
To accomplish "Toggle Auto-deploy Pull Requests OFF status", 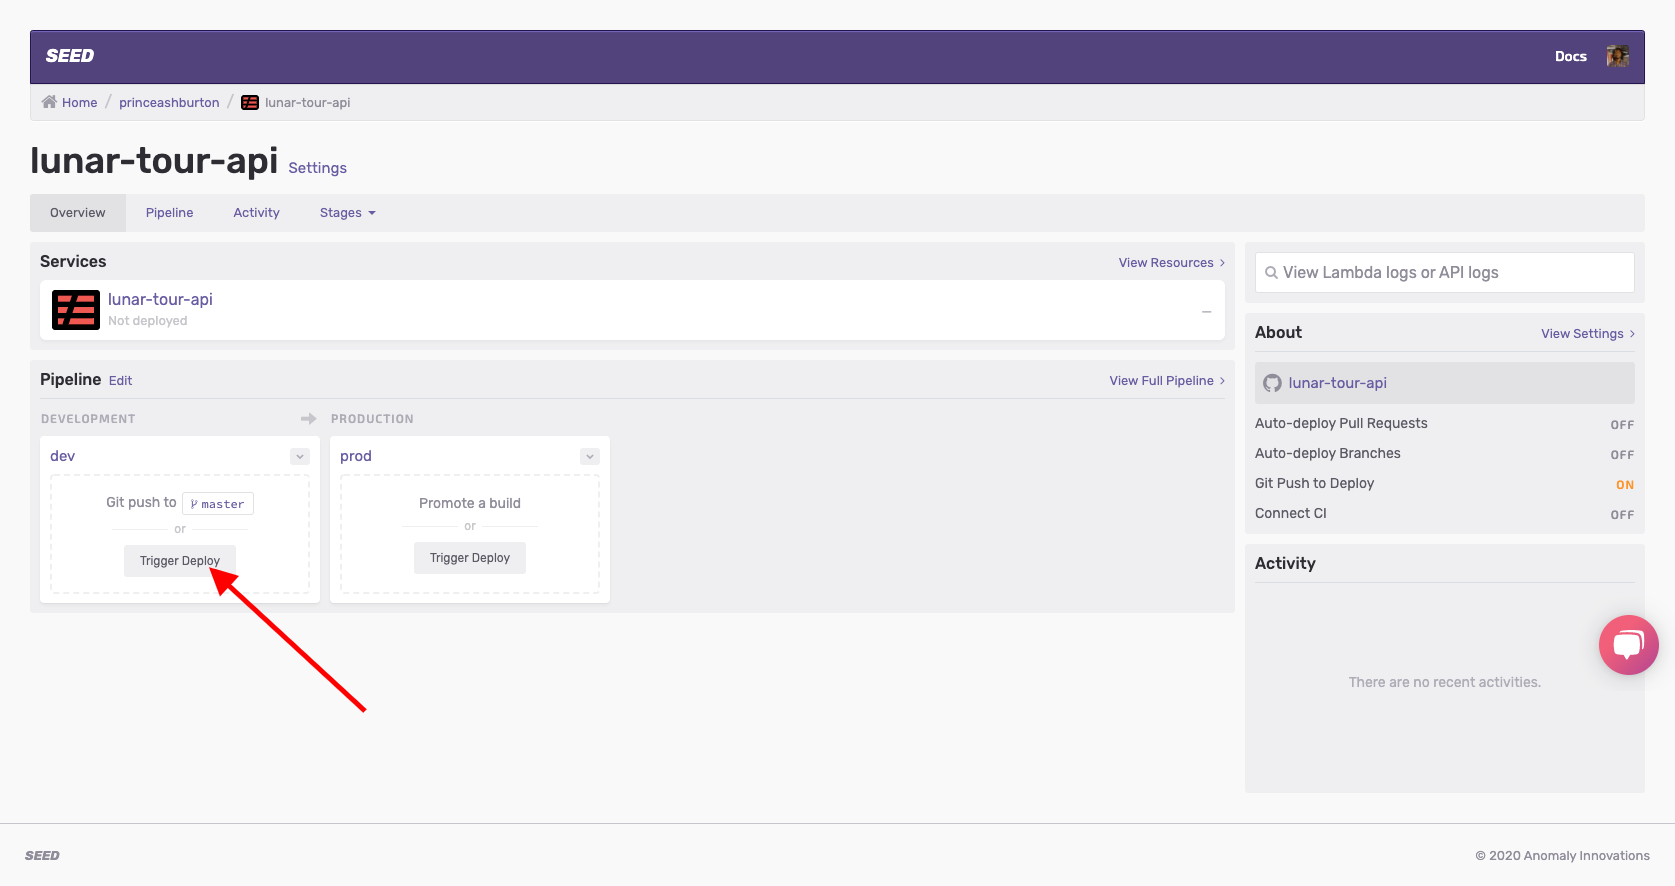I will click(x=1622, y=425).
